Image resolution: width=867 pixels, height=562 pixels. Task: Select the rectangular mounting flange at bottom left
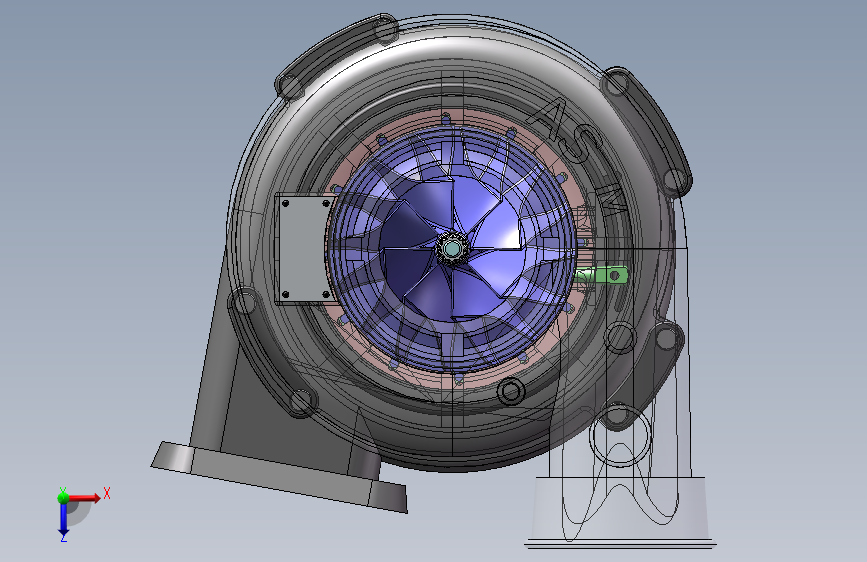279,476
